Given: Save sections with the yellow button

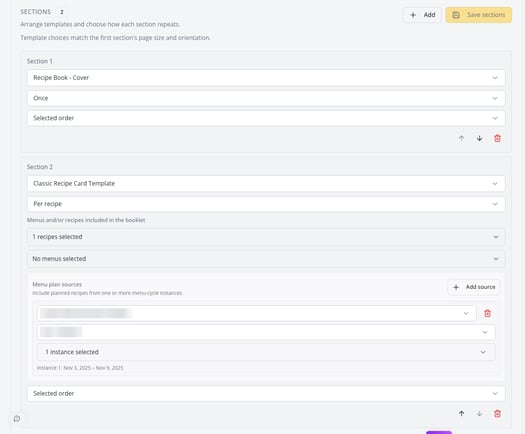Looking at the screenshot, I should [478, 15].
